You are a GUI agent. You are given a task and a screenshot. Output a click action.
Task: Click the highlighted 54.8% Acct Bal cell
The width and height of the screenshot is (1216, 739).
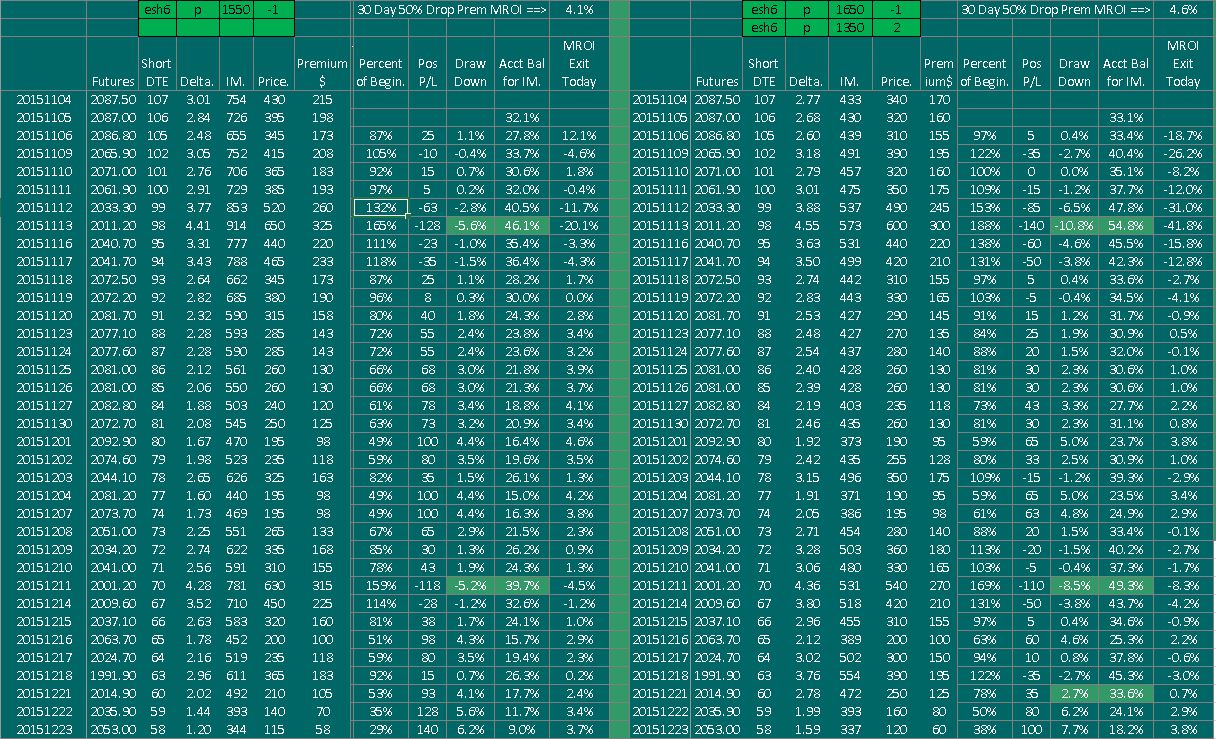coord(1127,226)
